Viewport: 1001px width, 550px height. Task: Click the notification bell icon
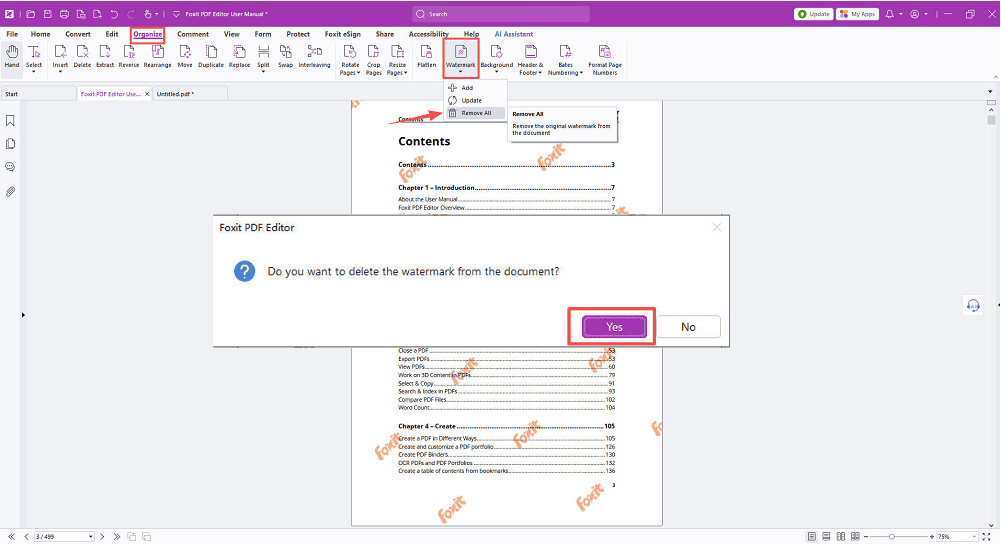click(x=889, y=14)
